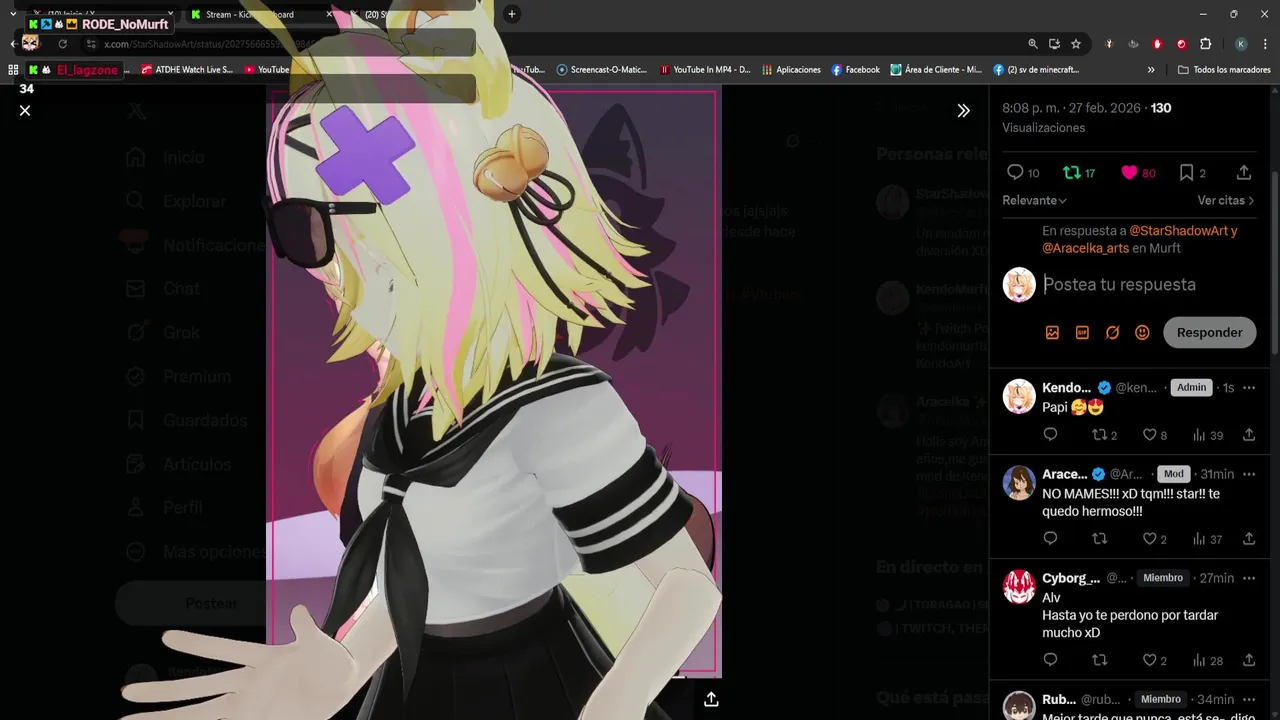Share the enlarged image via bottom share icon
This screenshot has height=720, width=1280.
tap(711, 700)
